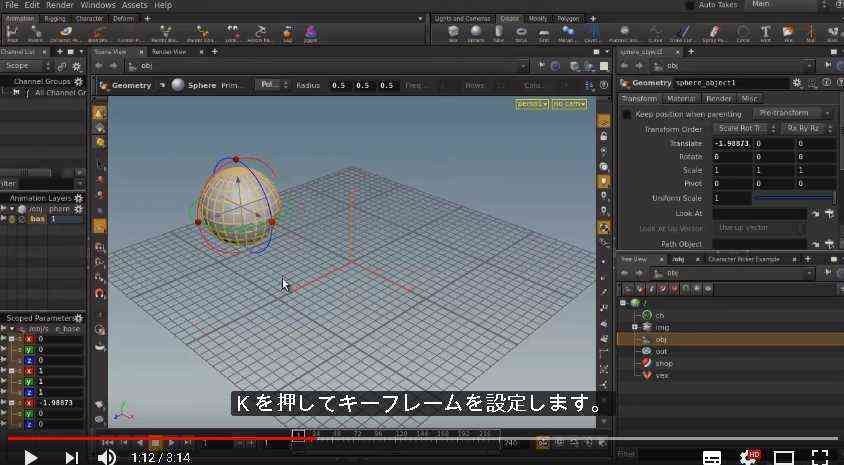This screenshot has width=844, height=465.
Task: Select the Spray Paint shelf tool
Action: point(715,33)
